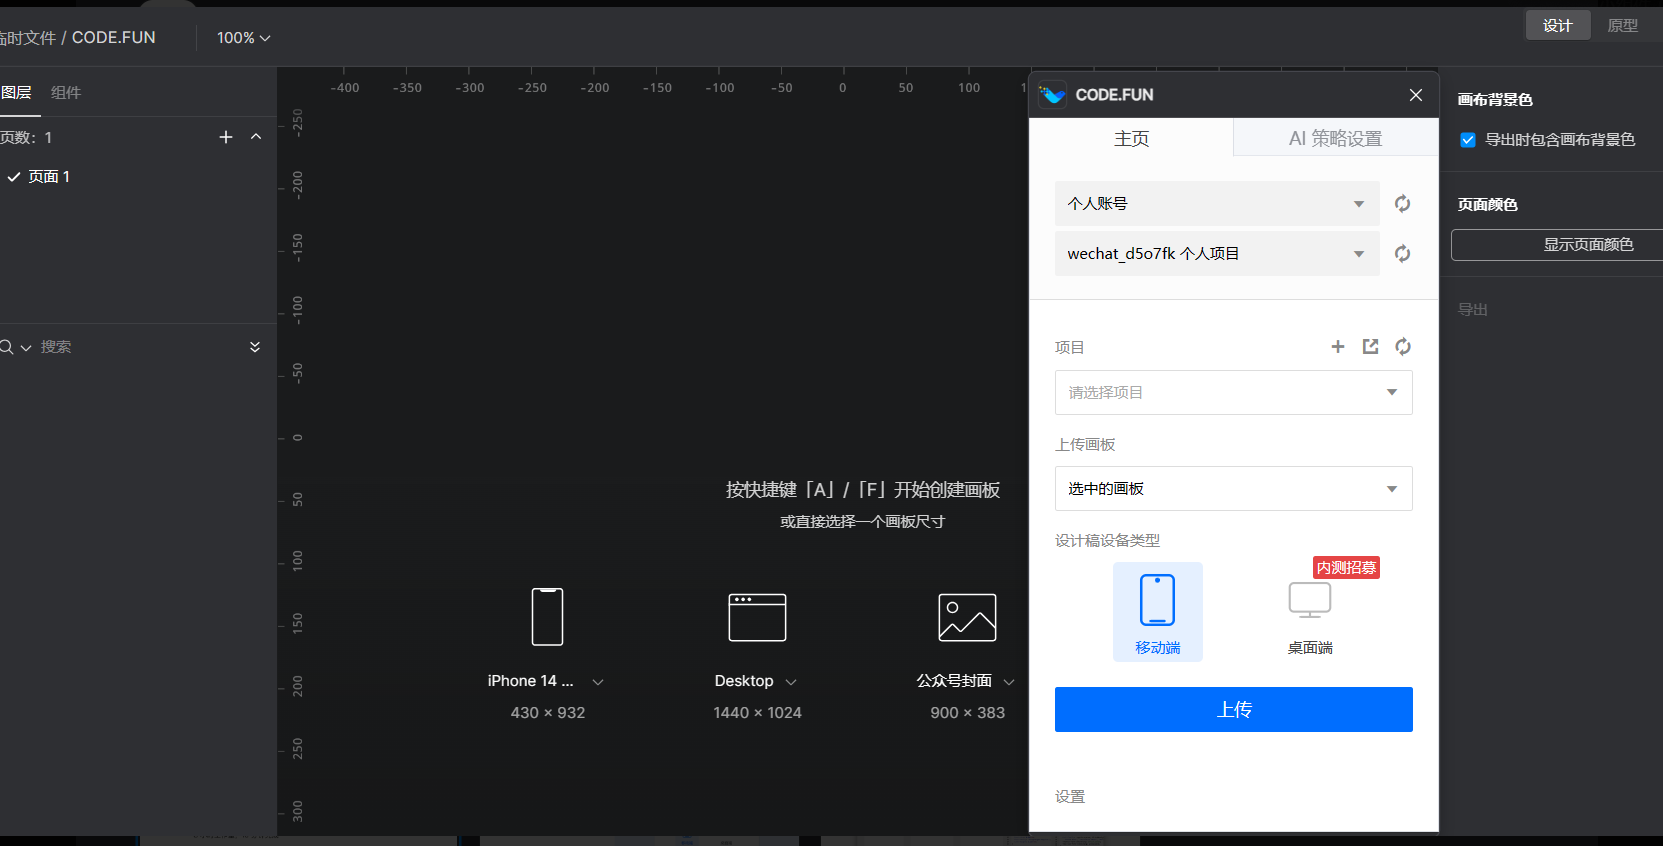The width and height of the screenshot is (1663, 846).
Task: Collapse all layers double-chevron icon
Action: 255,347
